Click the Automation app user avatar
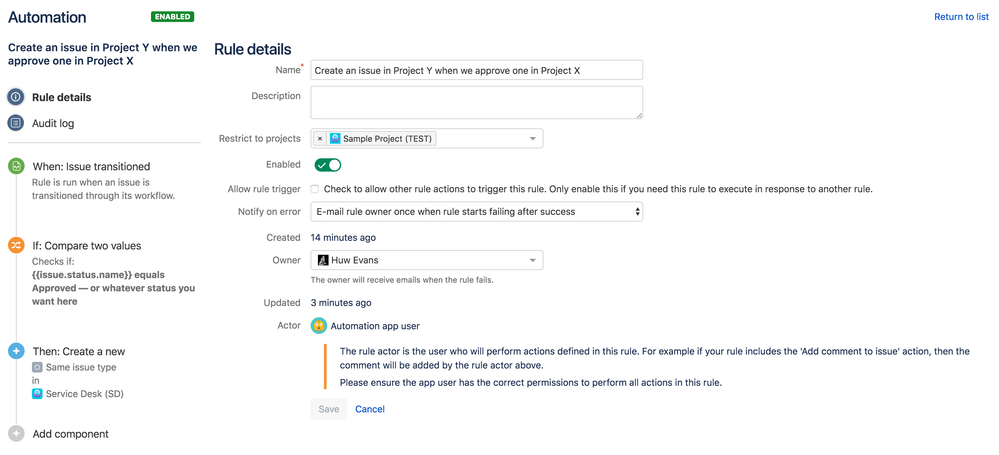 click(x=318, y=326)
